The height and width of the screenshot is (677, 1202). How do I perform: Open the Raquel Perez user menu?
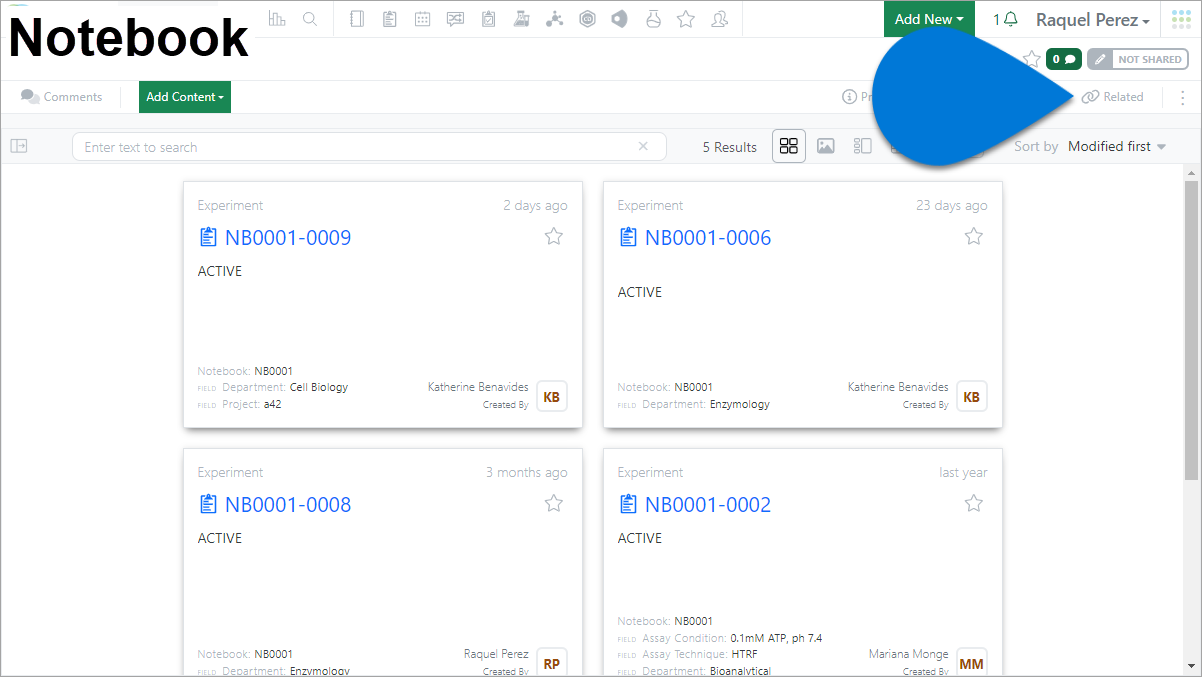(x=1092, y=20)
